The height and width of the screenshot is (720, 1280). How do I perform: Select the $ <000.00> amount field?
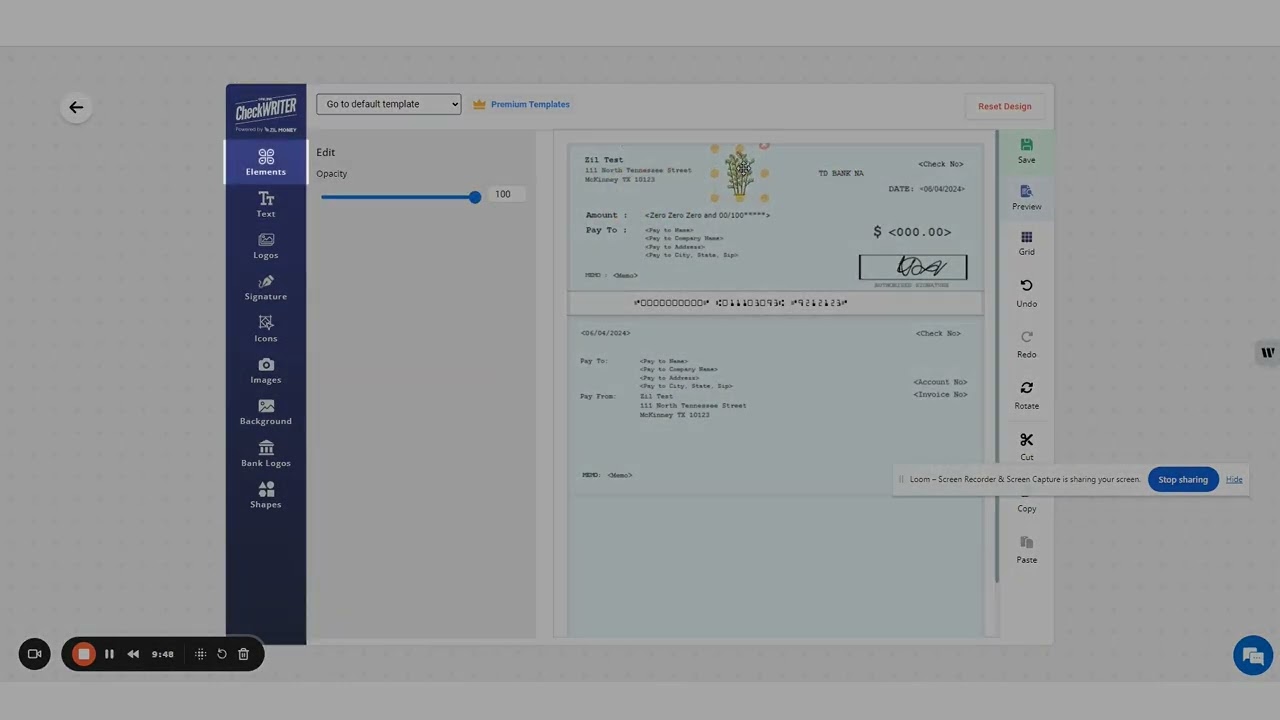pos(912,232)
